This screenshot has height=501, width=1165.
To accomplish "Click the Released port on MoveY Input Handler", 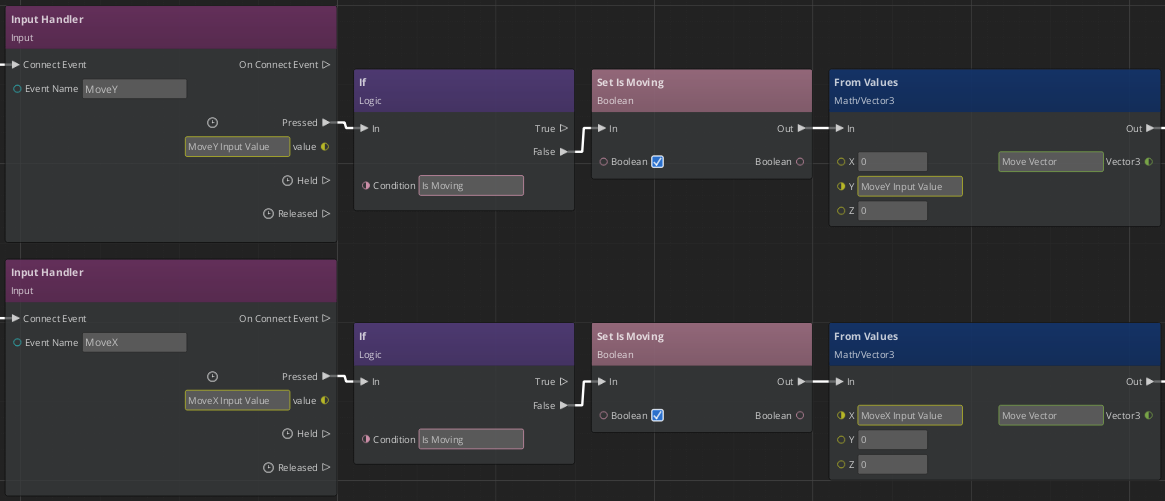I will point(326,214).
